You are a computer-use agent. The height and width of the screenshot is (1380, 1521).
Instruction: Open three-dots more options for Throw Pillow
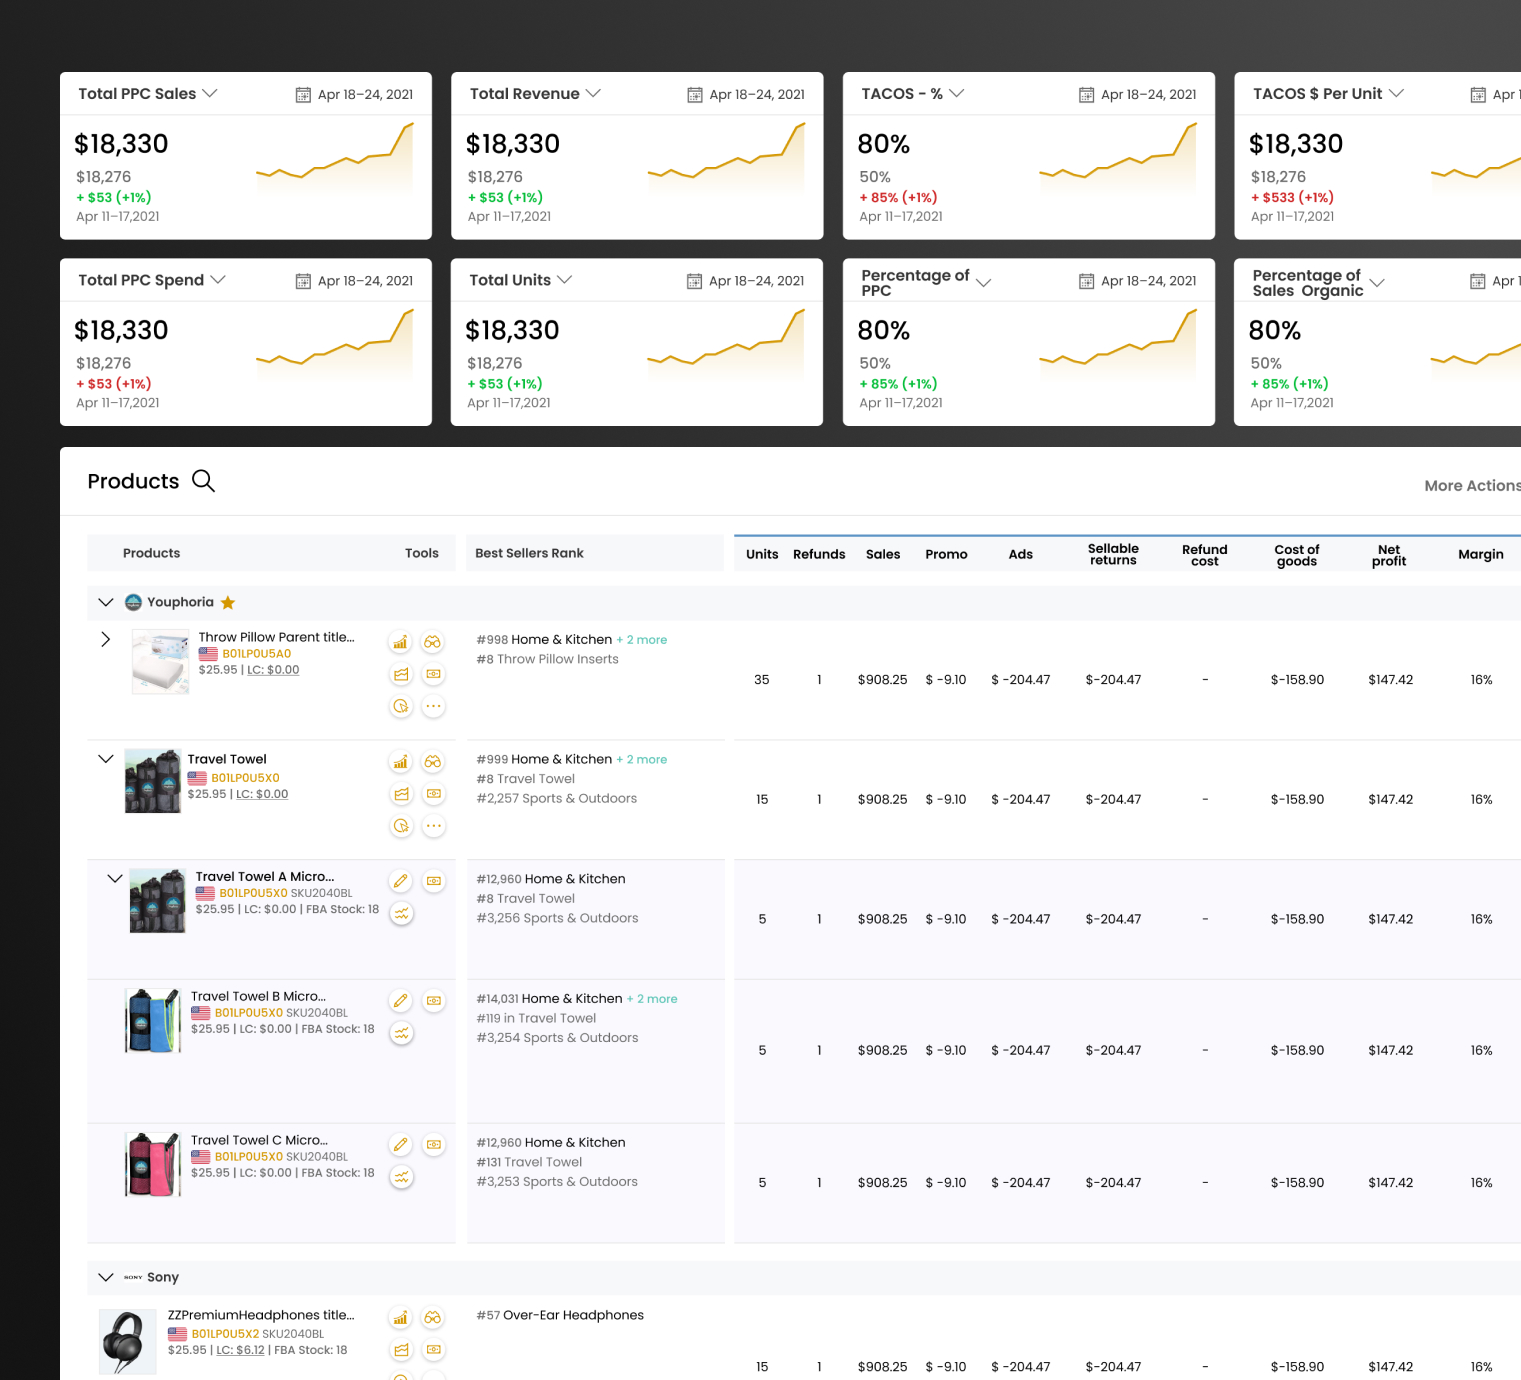tap(433, 706)
